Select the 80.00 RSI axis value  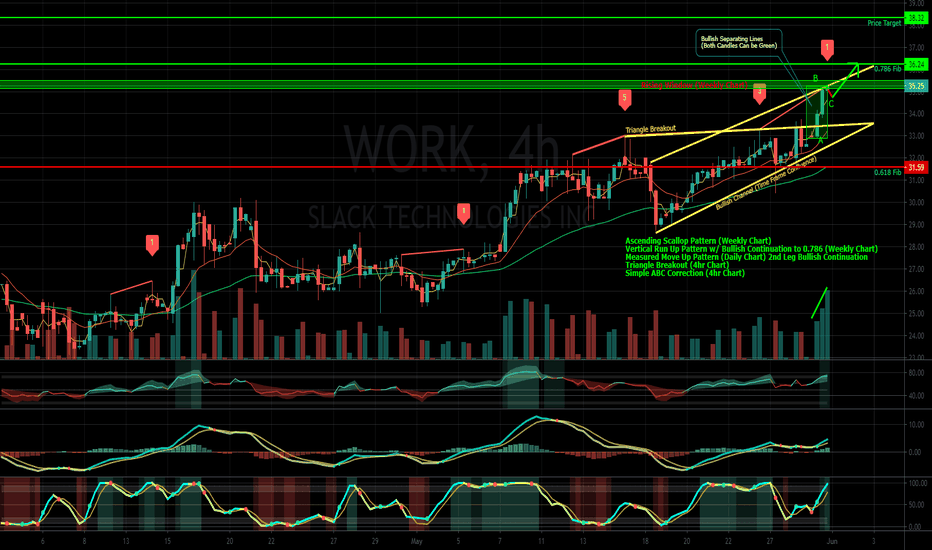[x=916, y=373]
